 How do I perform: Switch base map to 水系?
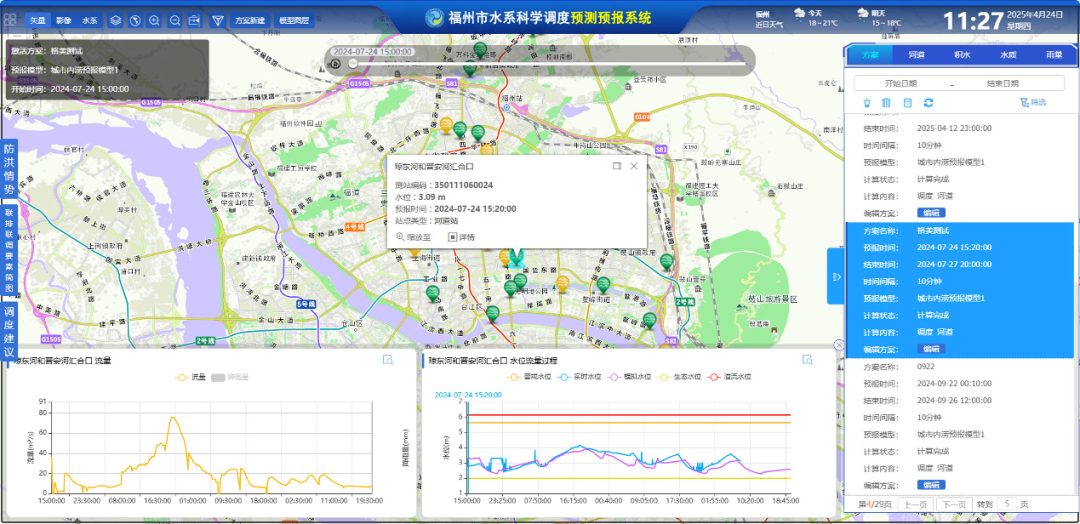[x=90, y=21]
